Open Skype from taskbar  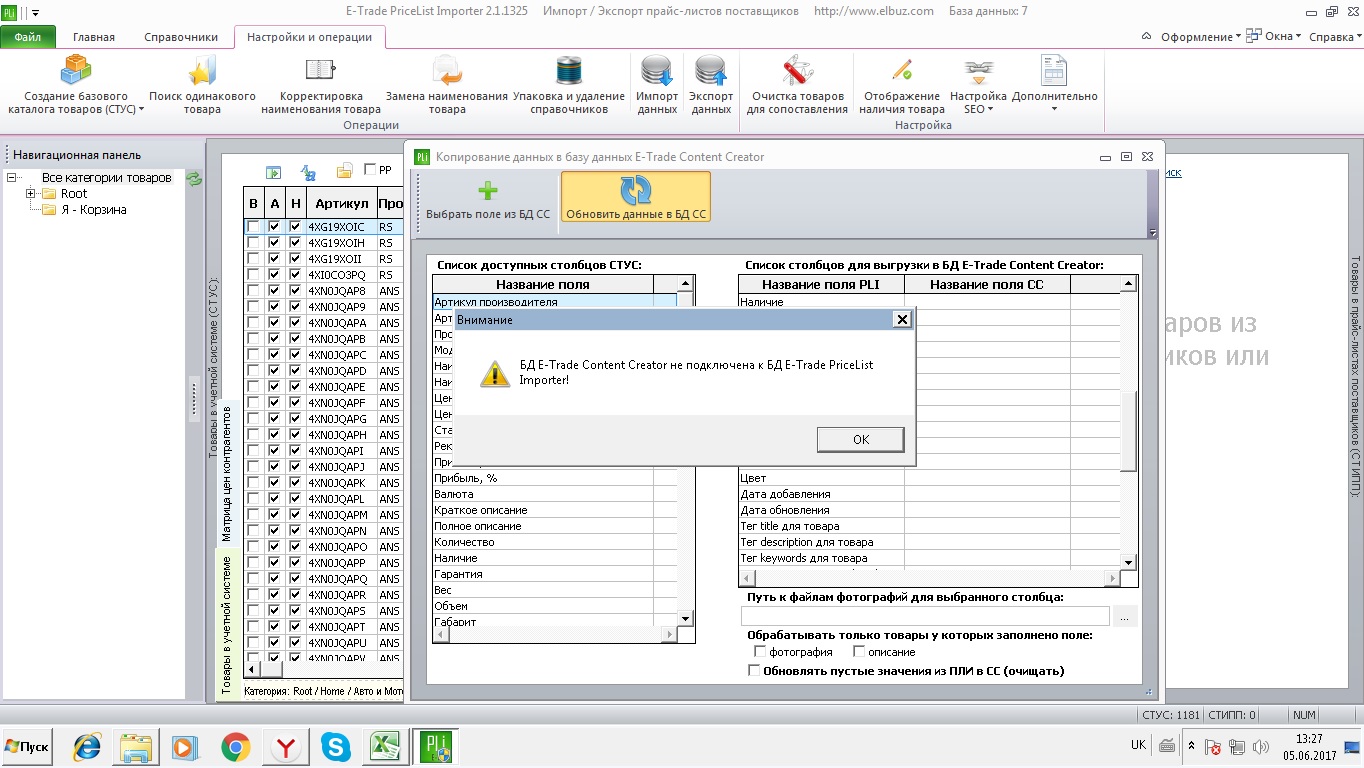pyautogui.click(x=336, y=746)
